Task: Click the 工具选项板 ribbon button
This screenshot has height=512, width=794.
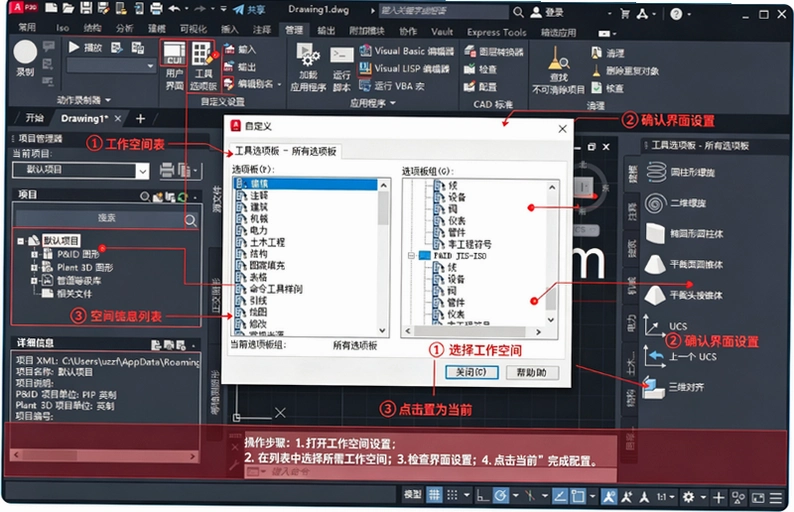Action: pyautogui.click(x=203, y=66)
